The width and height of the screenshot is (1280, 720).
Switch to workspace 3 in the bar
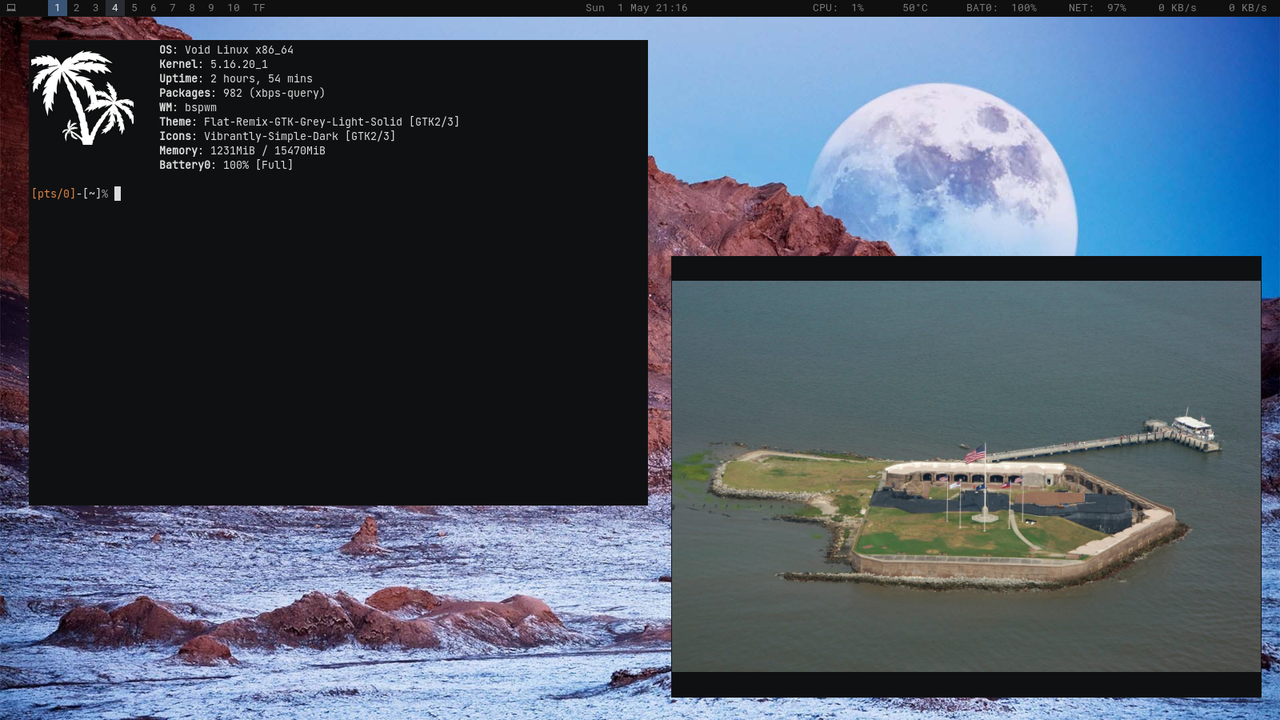(96, 8)
